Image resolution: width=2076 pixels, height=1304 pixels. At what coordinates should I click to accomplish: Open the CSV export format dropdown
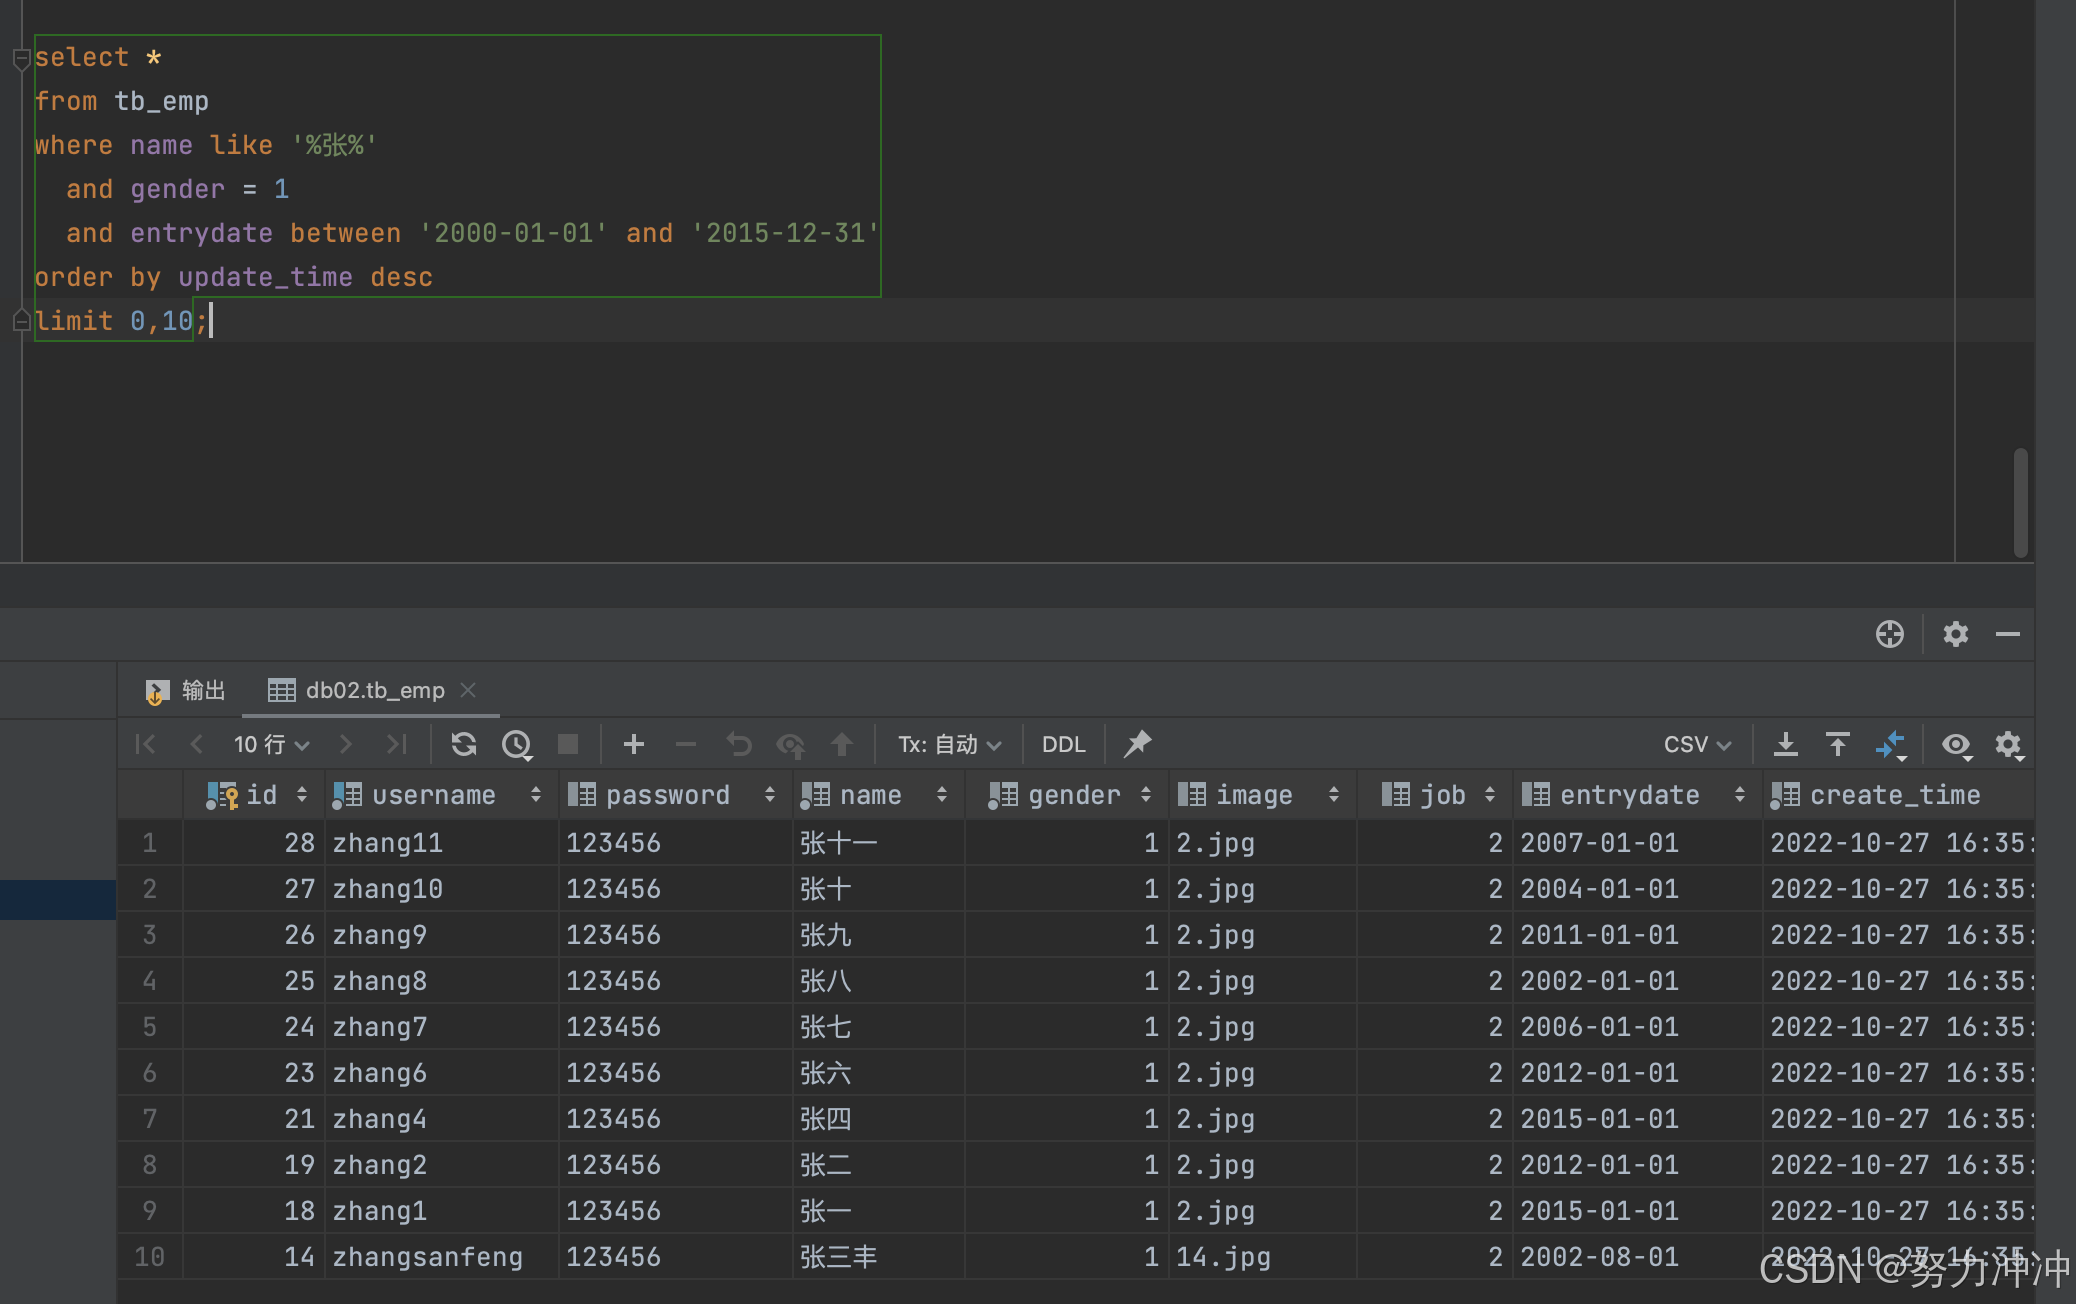1696,744
